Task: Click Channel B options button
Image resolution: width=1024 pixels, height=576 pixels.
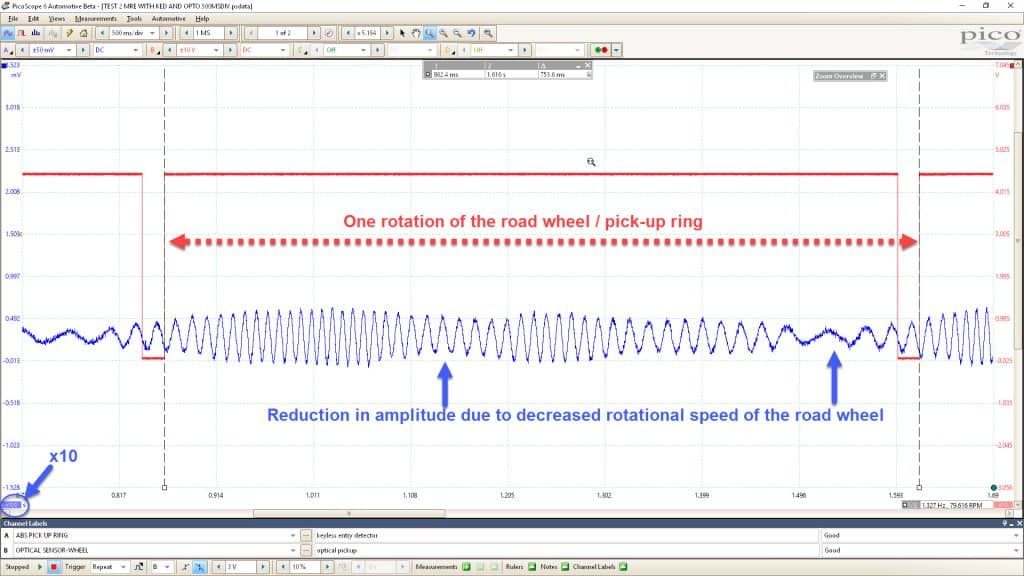Action: point(155,50)
